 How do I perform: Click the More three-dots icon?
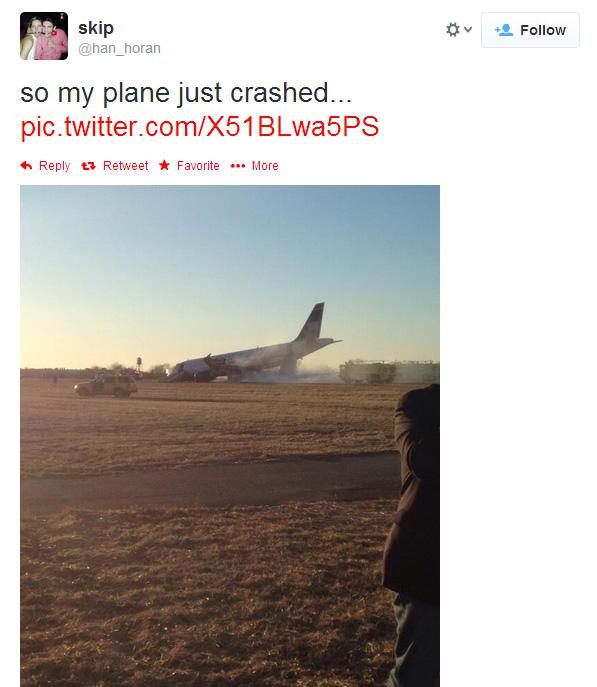click(238, 166)
